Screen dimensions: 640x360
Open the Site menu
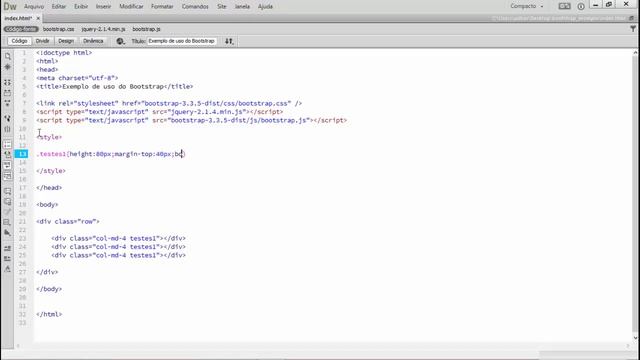[222, 7]
